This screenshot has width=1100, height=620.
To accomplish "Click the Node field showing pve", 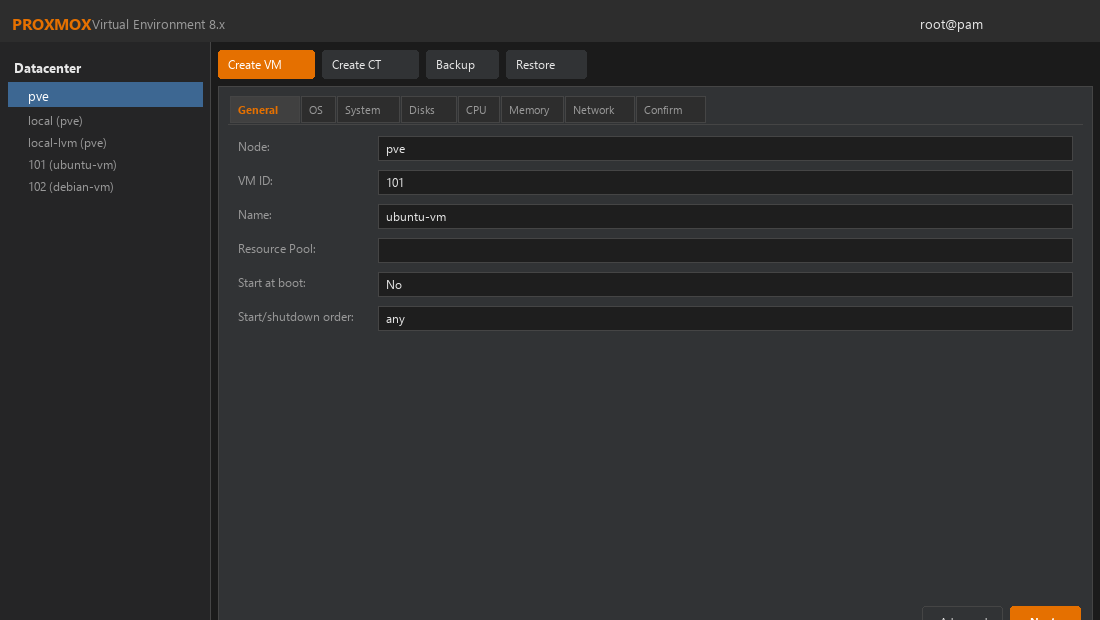I will (725, 149).
